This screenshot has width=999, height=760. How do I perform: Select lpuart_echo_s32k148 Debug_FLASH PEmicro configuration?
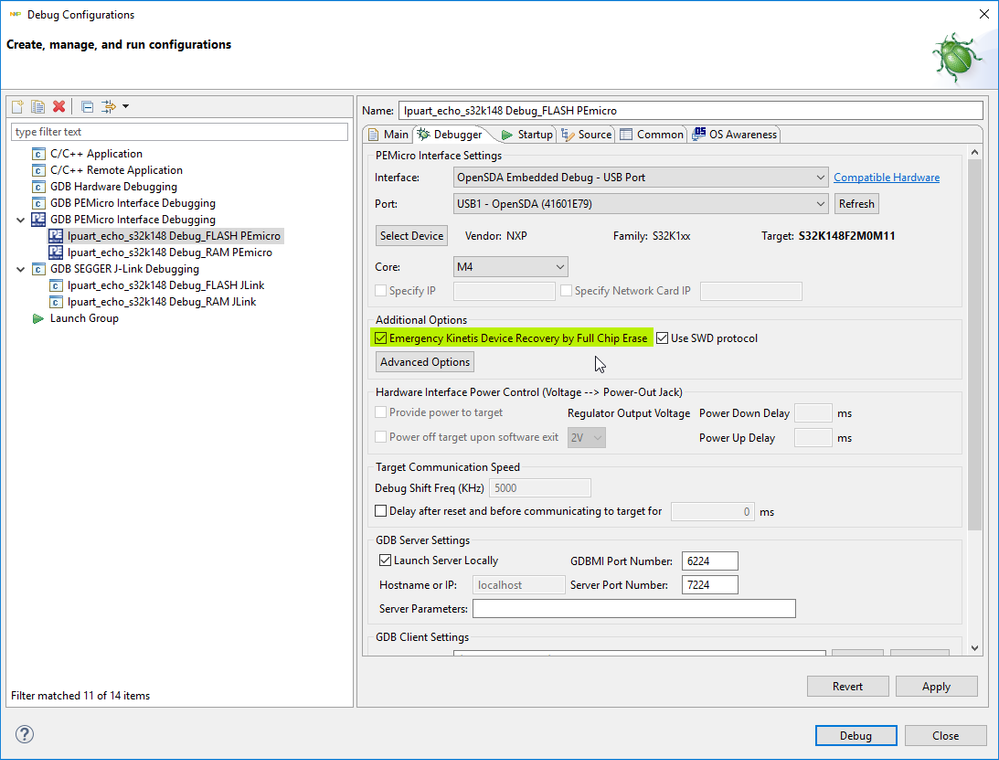click(x=173, y=236)
